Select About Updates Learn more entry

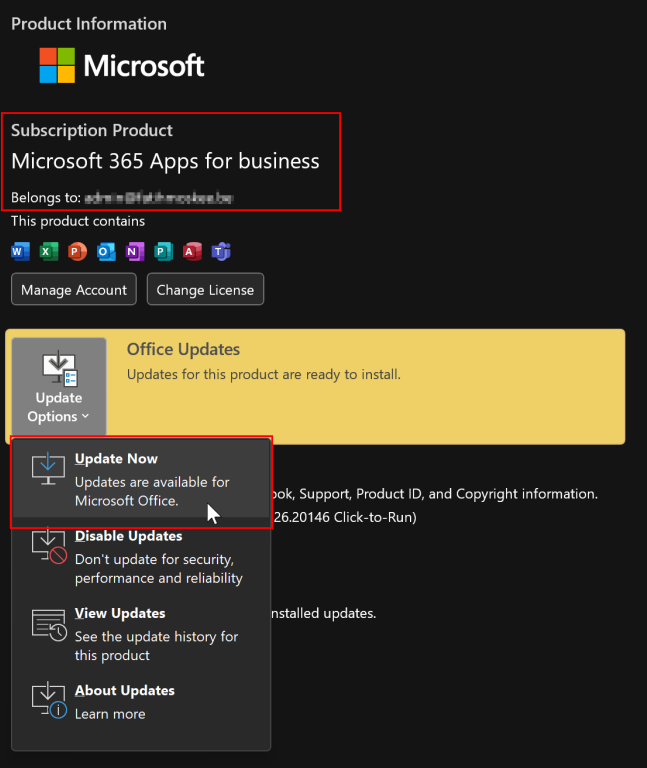point(141,701)
